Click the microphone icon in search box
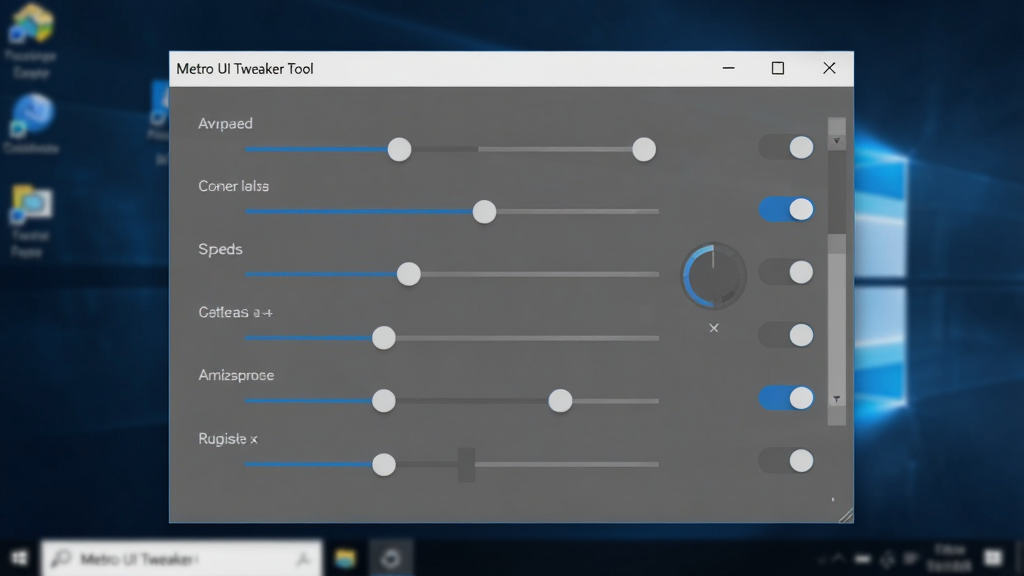 (302, 558)
